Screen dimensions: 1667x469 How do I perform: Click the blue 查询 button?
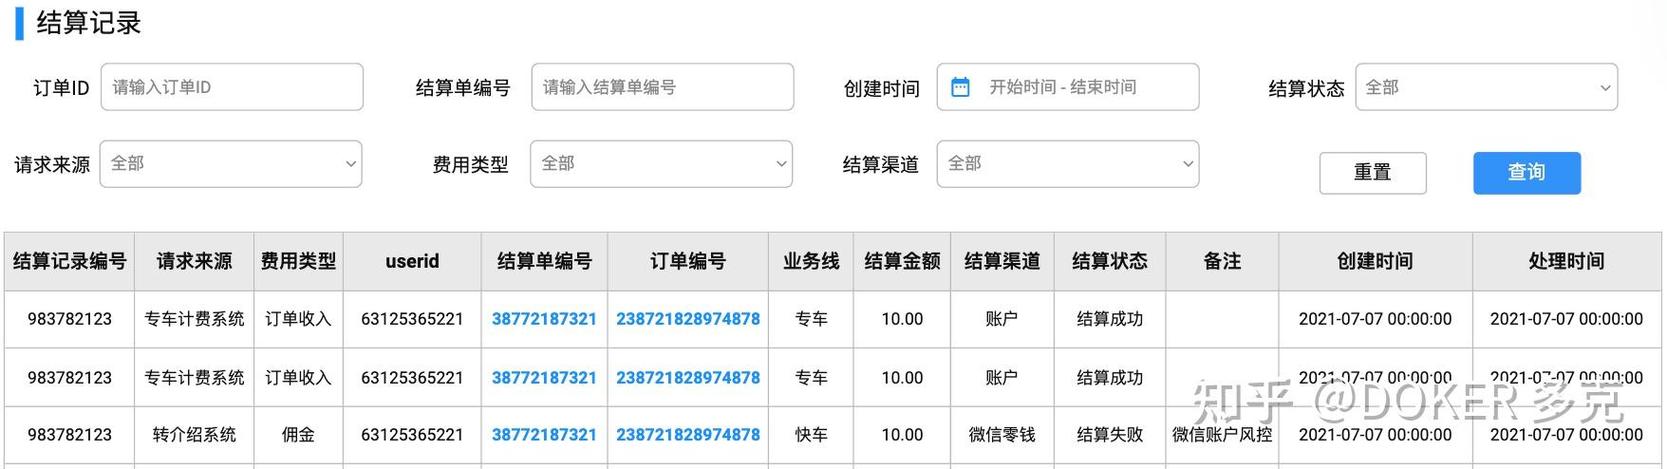[1527, 173]
